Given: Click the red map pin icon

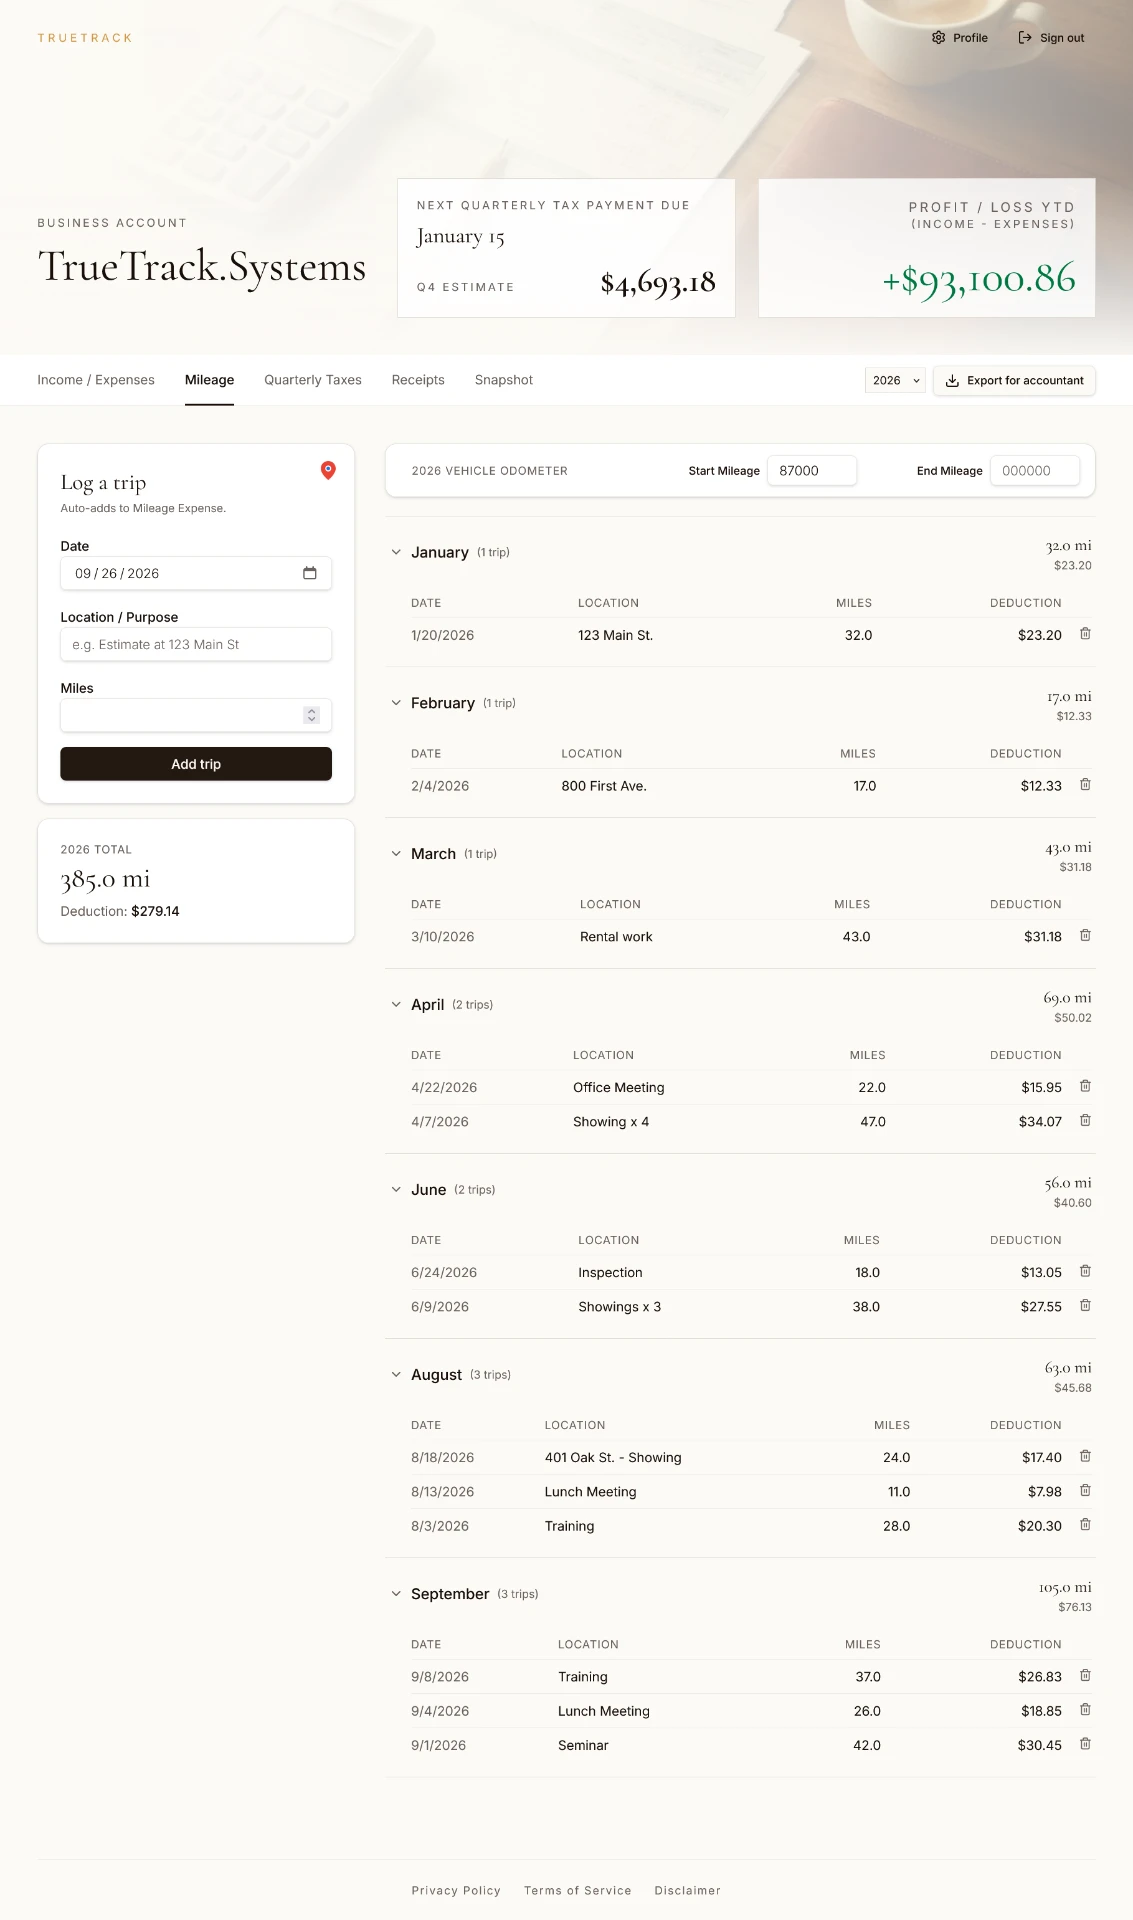Looking at the screenshot, I should (x=328, y=470).
